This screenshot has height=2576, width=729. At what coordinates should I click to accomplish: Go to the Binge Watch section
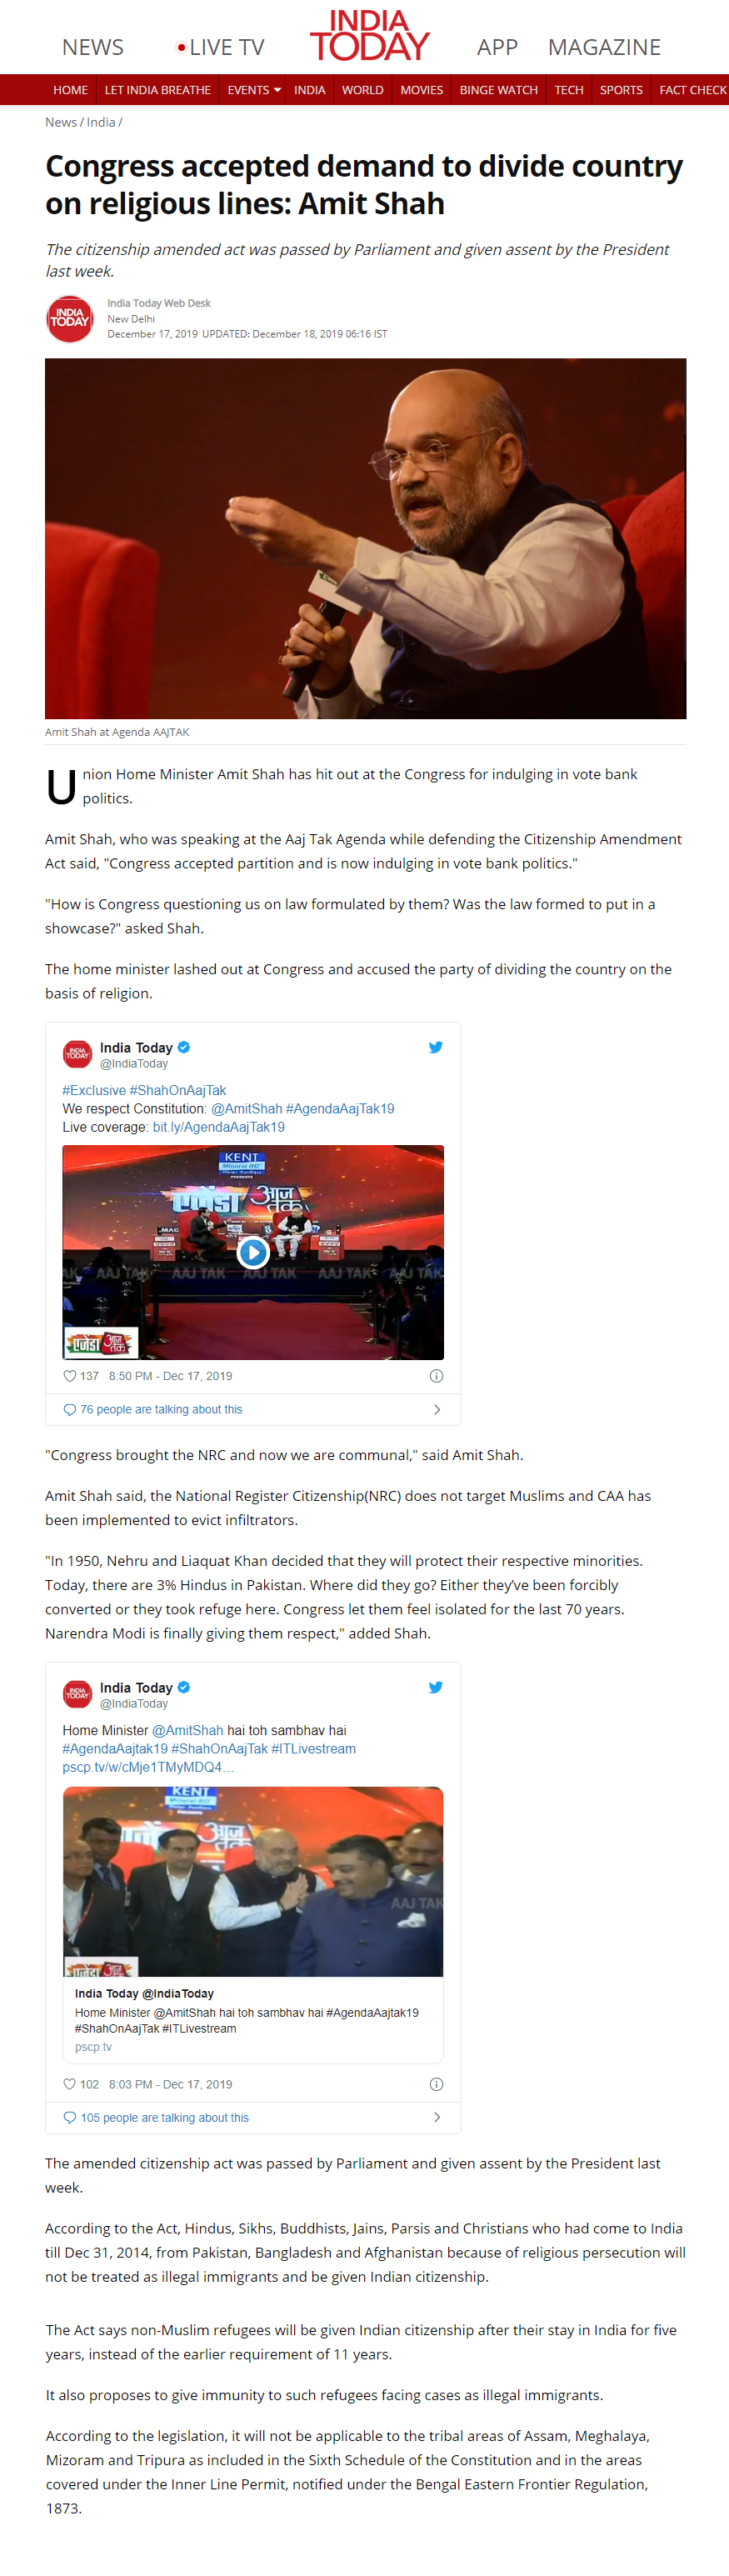coord(498,90)
